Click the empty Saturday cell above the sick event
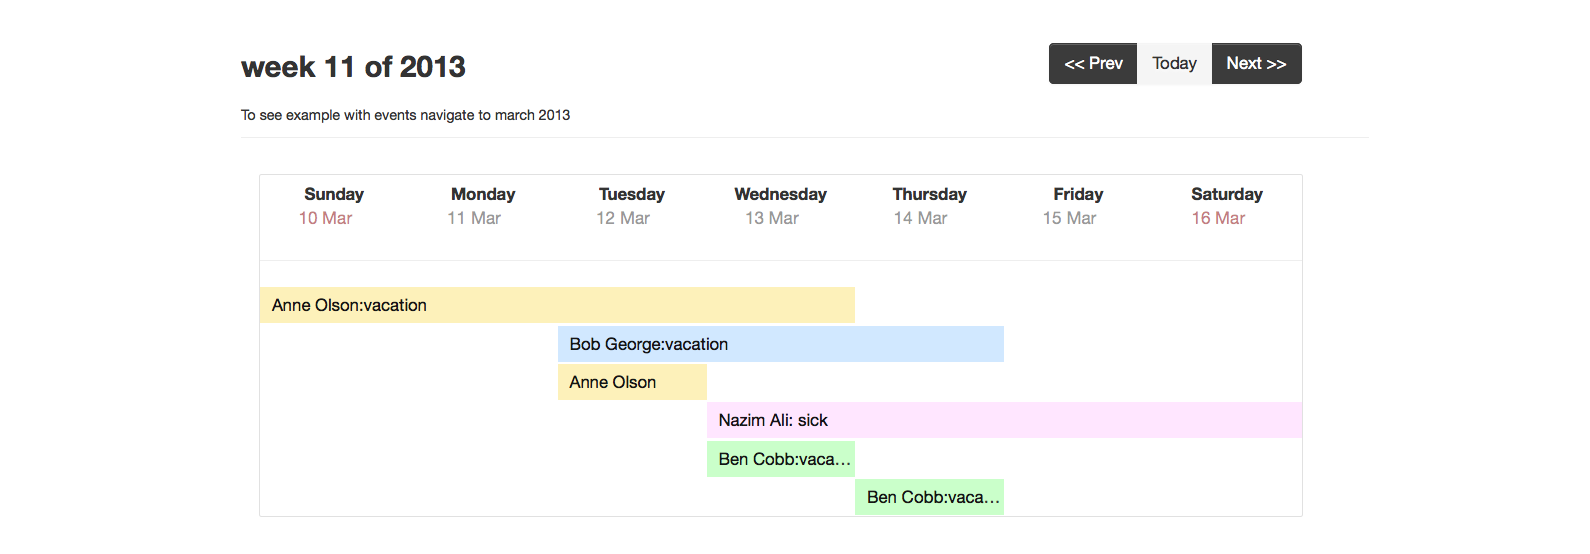 tap(1227, 363)
